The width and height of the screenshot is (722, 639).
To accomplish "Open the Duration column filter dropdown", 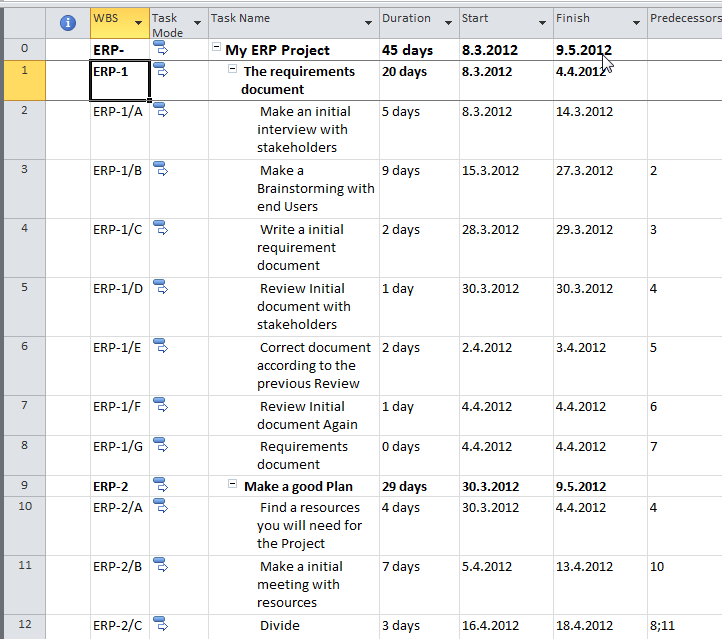I will pyautogui.click(x=447, y=23).
